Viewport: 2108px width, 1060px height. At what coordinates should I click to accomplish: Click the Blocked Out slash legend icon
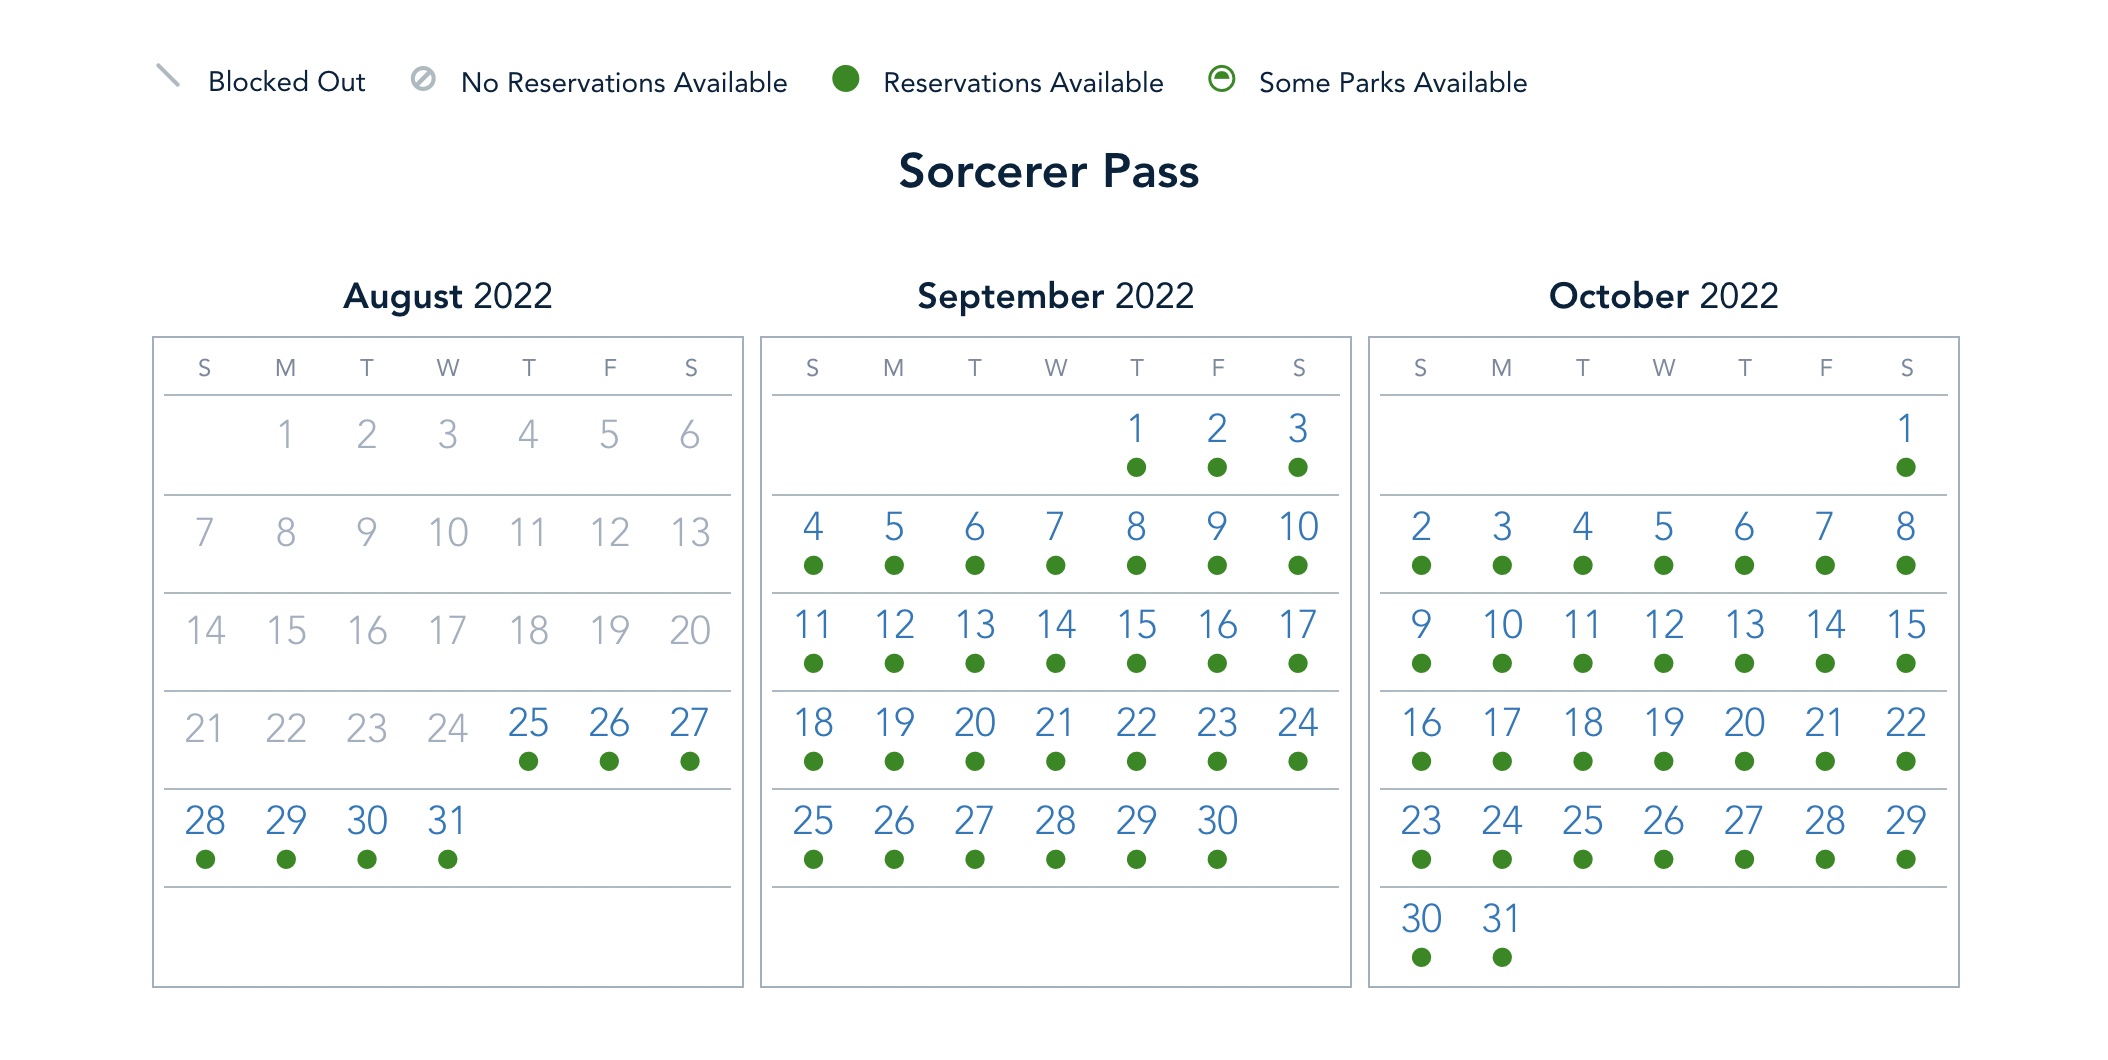[x=168, y=76]
